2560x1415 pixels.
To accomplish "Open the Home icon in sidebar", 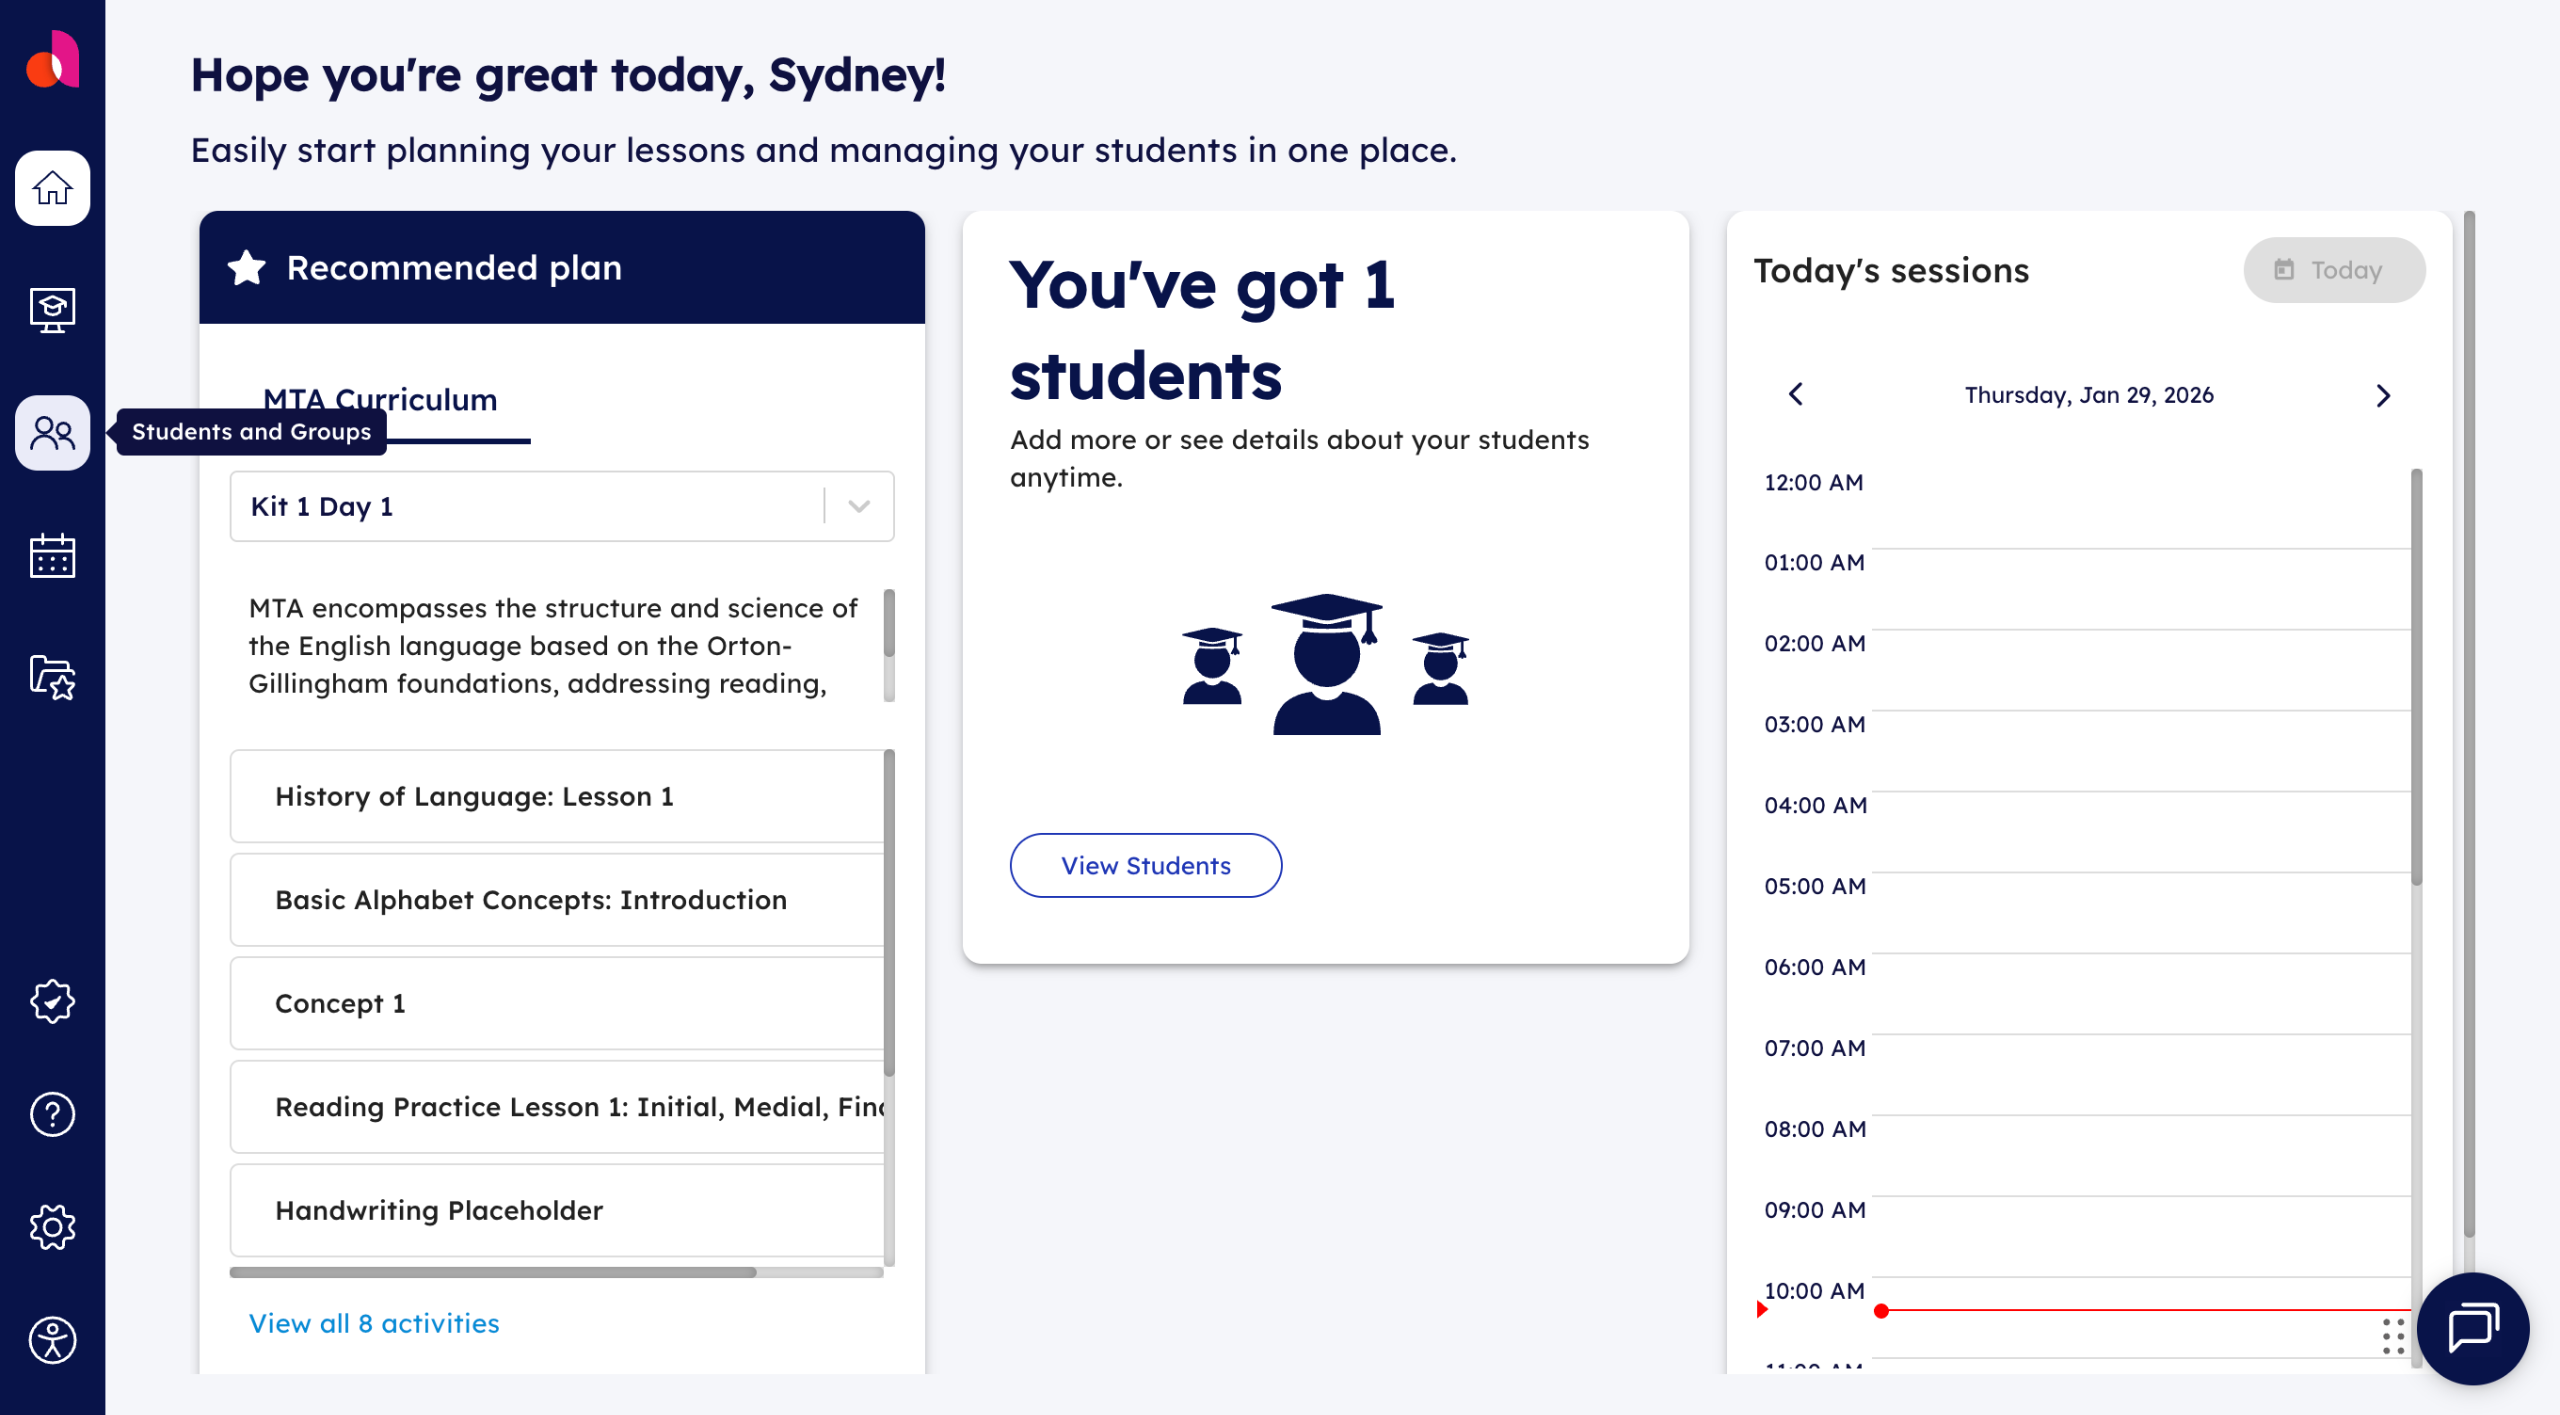I will coord(52,188).
